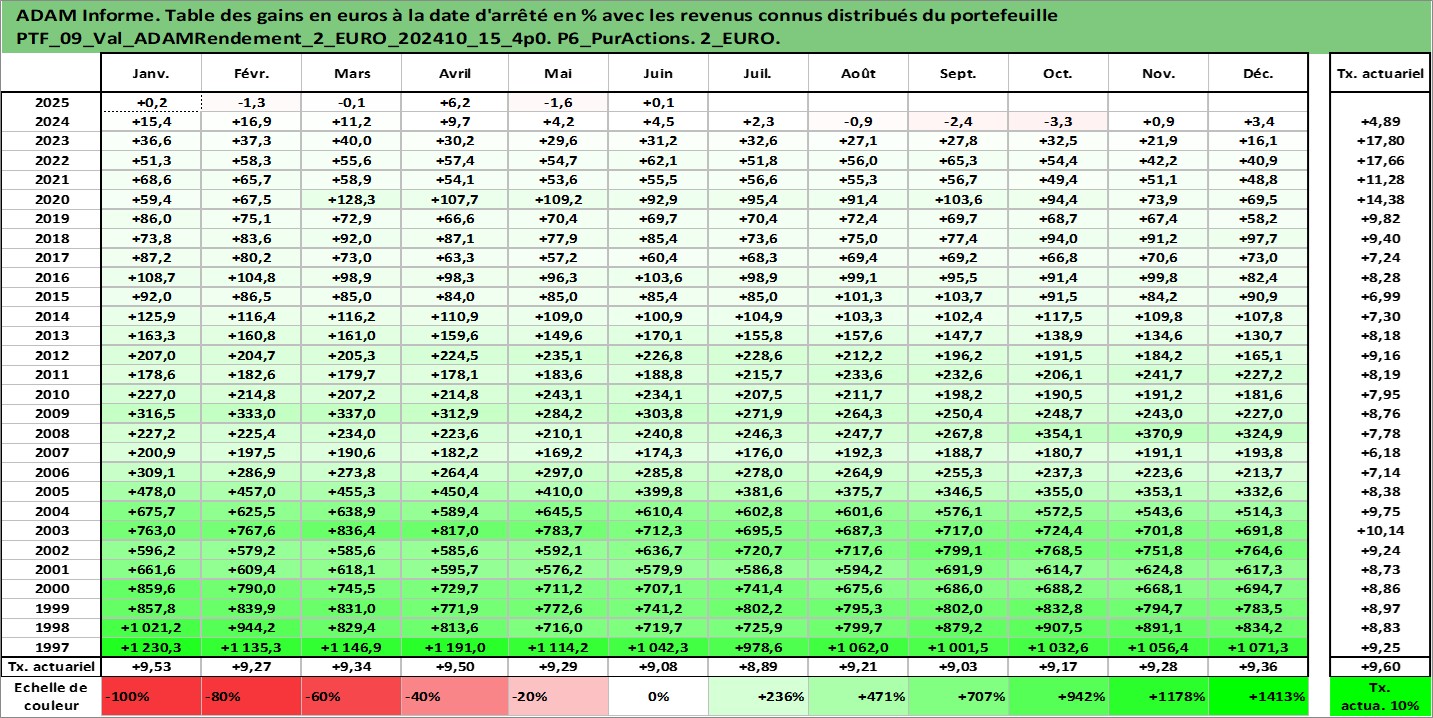Click the 2003 Mars cell showing +836,4

pyautogui.click(x=351, y=531)
